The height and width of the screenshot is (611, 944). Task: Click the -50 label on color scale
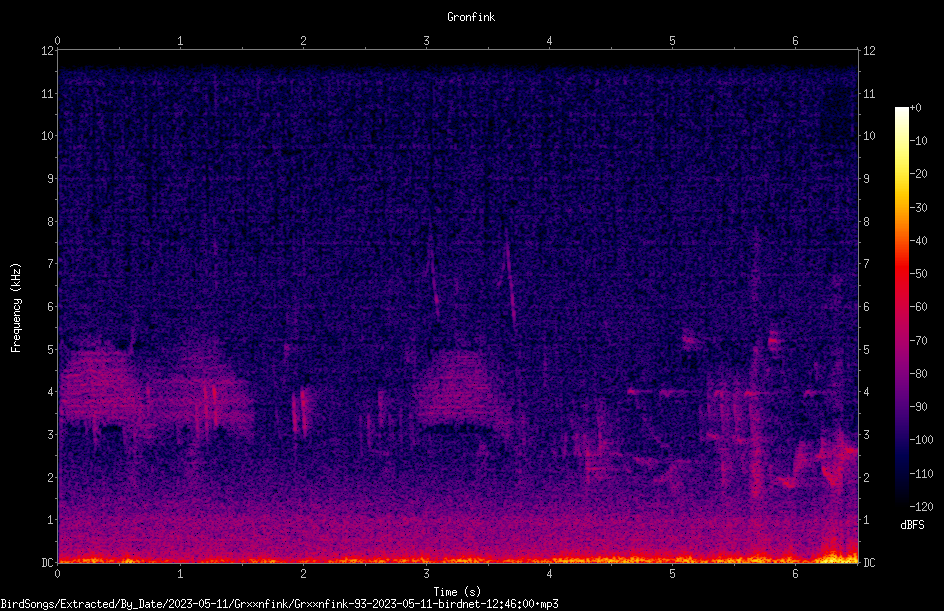coord(919,273)
